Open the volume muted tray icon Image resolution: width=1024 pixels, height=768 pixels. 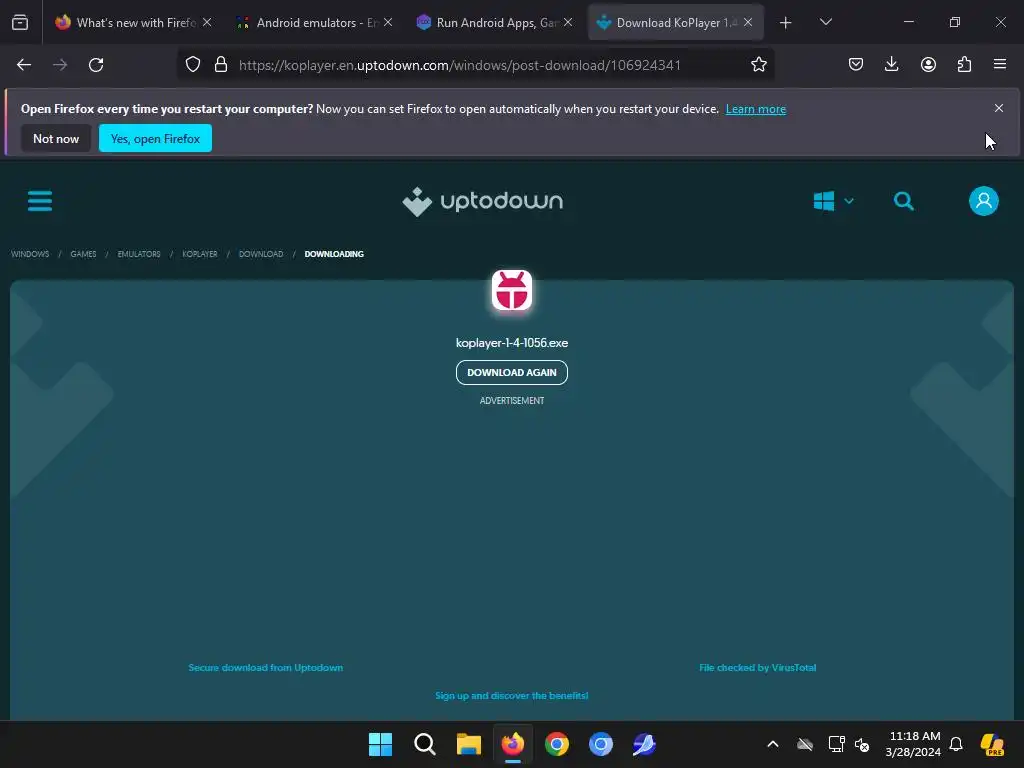pyautogui.click(x=862, y=744)
